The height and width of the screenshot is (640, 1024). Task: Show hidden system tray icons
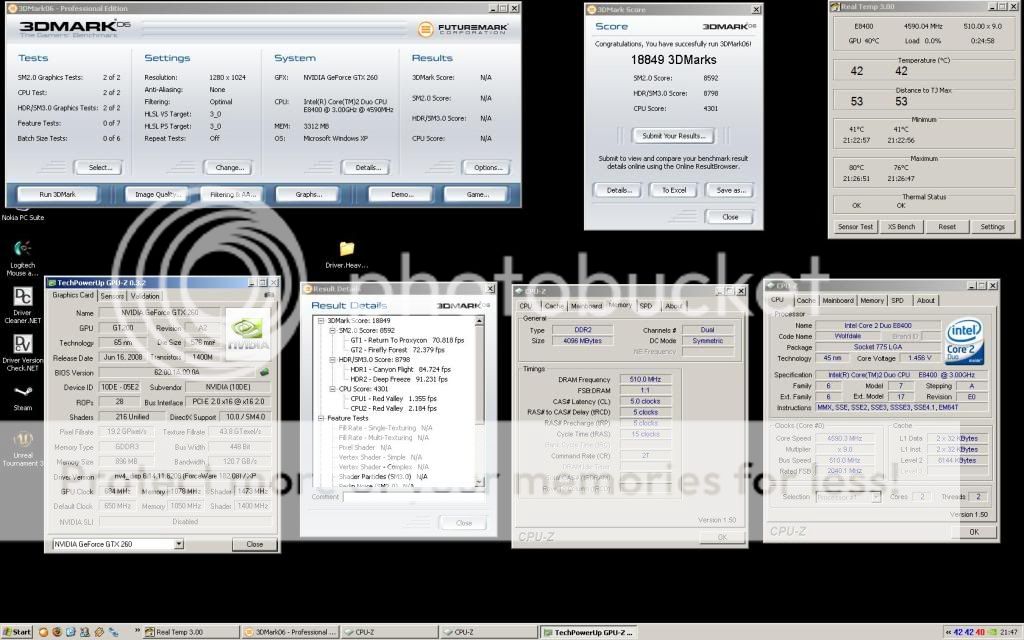click(x=948, y=632)
